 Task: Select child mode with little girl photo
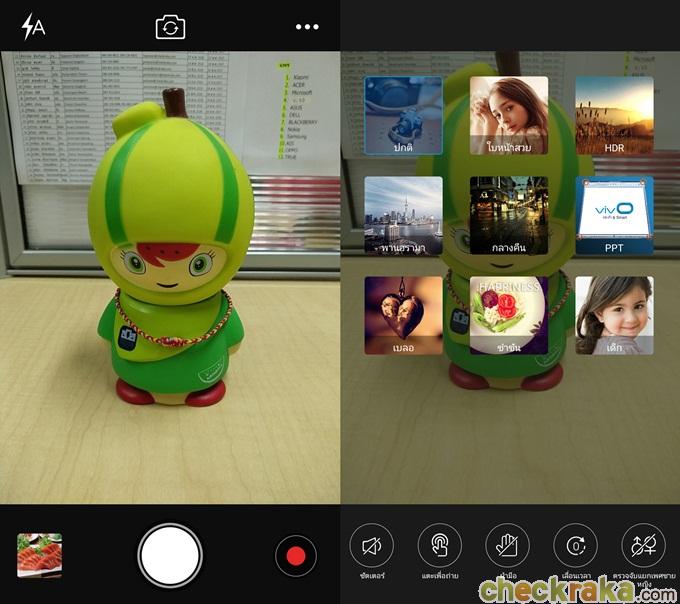click(x=614, y=315)
